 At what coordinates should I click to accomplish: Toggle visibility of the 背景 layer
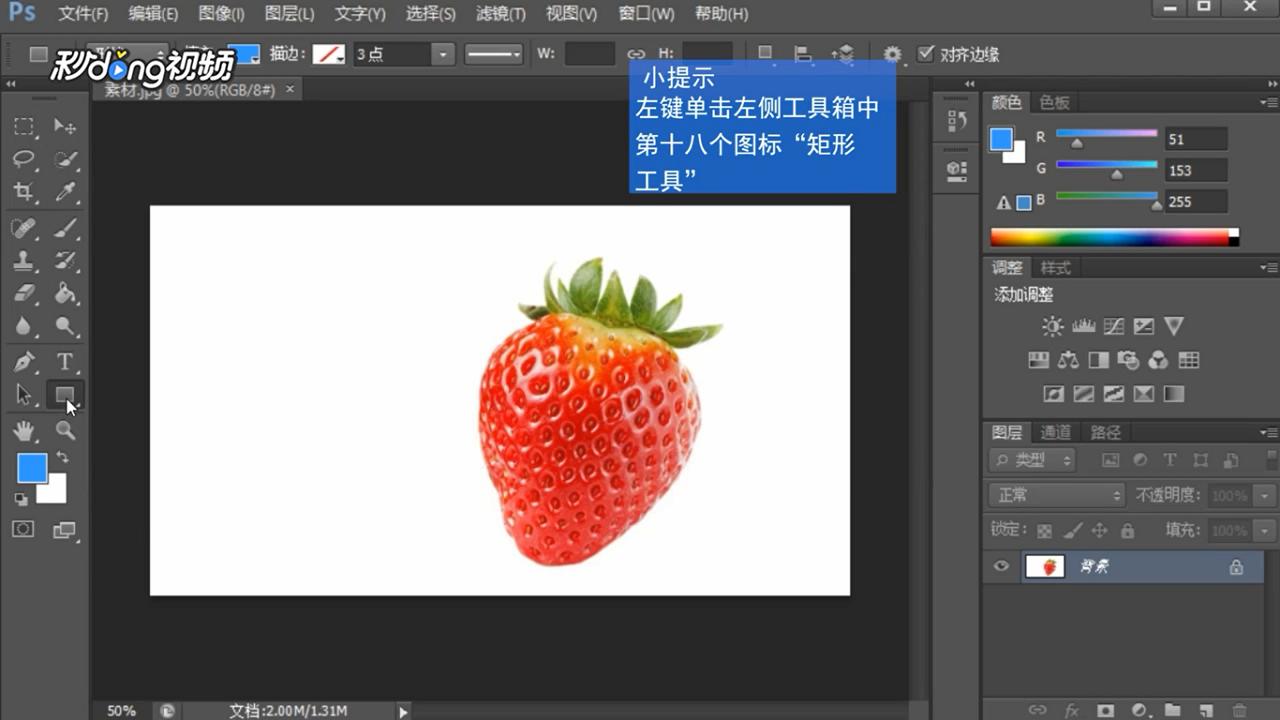[x=1001, y=566]
